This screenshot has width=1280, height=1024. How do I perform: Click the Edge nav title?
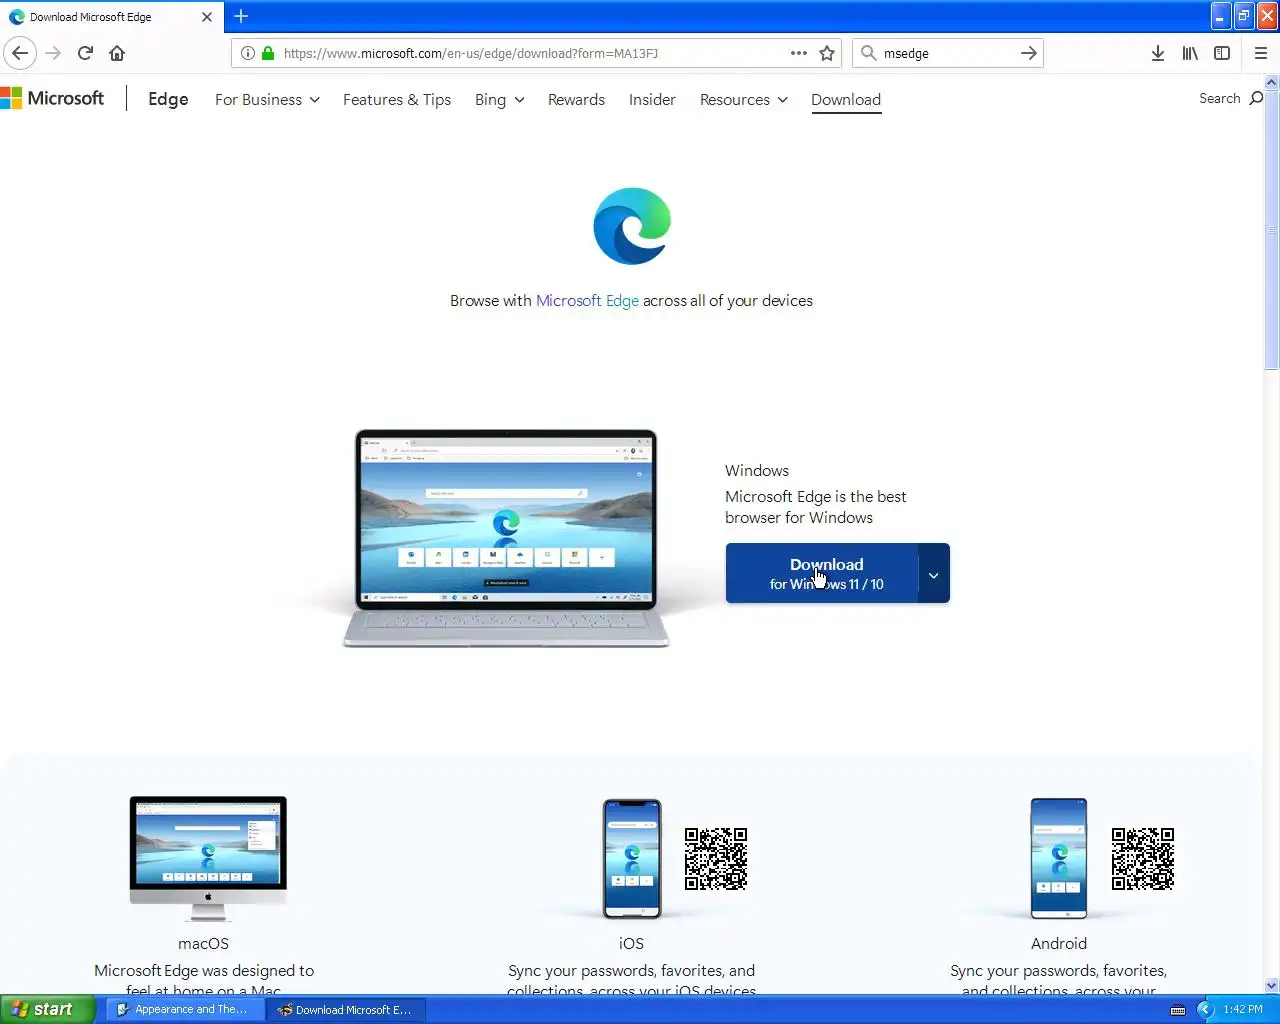(x=168, y=99)
